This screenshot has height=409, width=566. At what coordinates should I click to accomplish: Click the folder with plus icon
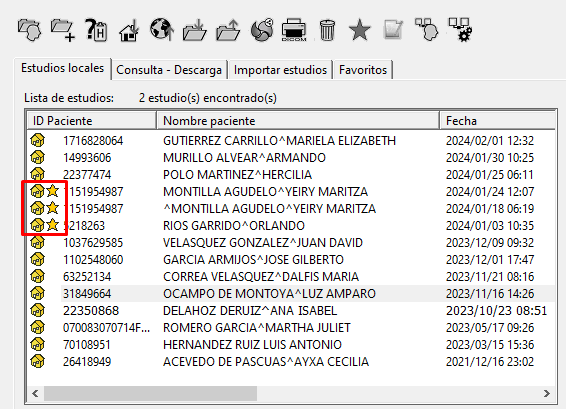63,30
